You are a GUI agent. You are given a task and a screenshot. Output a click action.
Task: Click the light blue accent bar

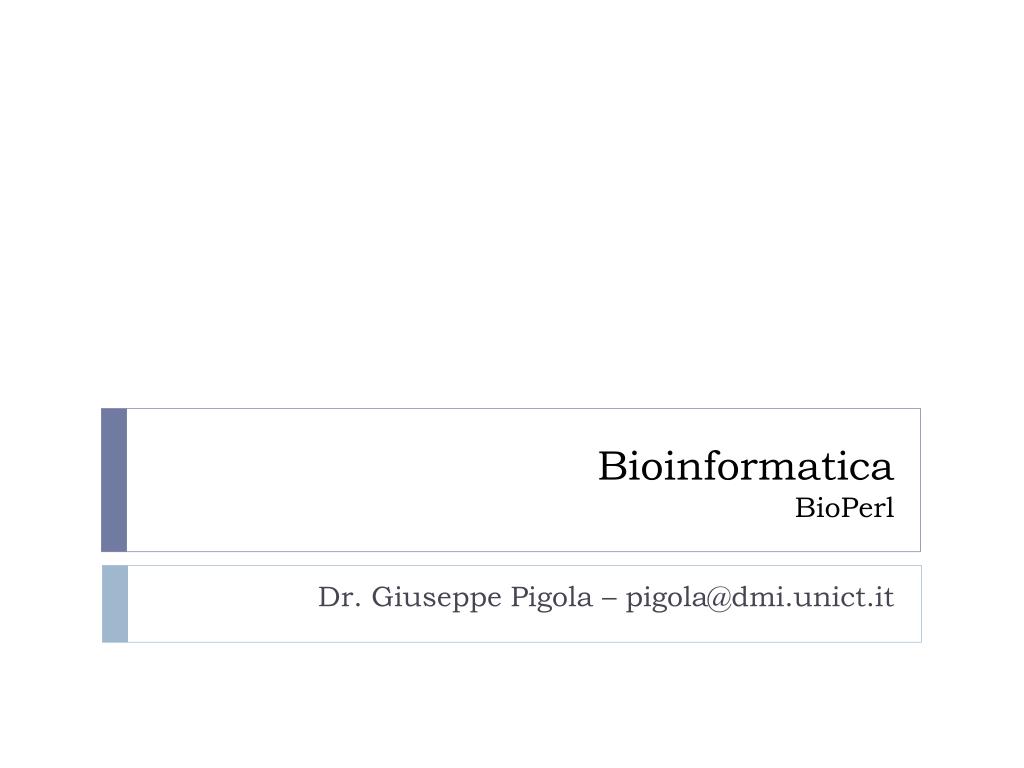(x=115, y=604)
